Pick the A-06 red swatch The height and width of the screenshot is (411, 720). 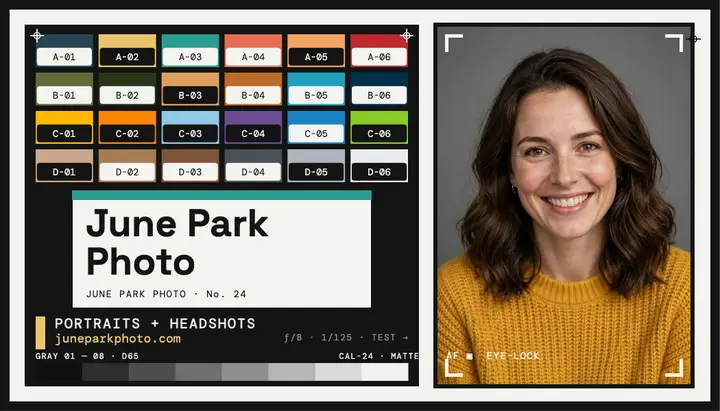coord(379,50)
